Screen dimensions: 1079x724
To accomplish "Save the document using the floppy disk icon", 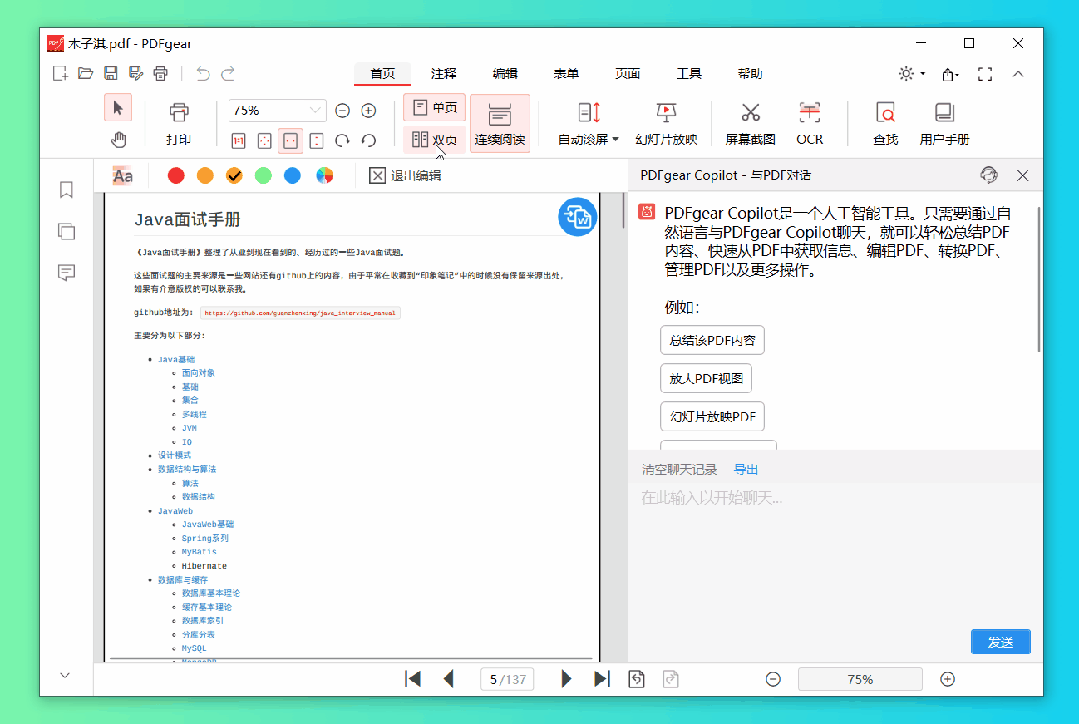I will coord(110,73).
